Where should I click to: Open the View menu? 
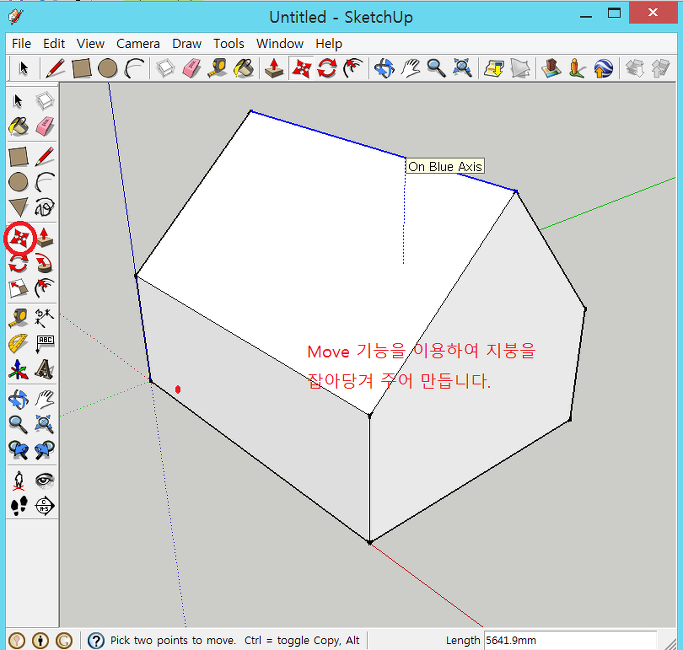click(x=90, y=44)
